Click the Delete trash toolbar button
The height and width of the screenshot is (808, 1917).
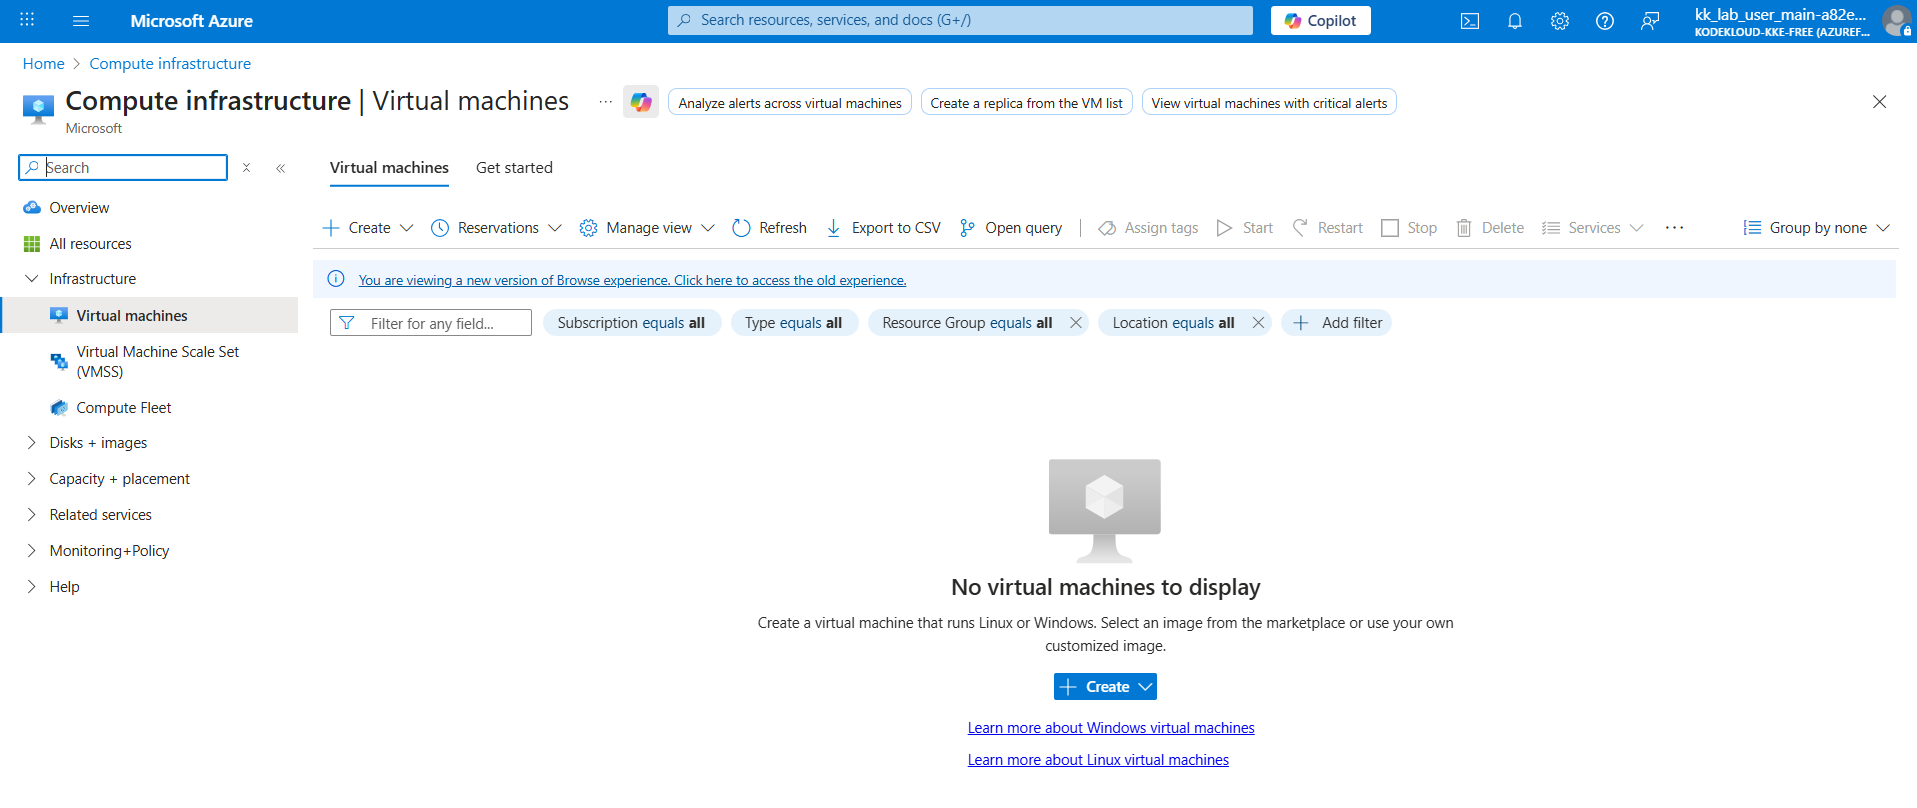coord(1490,228)
